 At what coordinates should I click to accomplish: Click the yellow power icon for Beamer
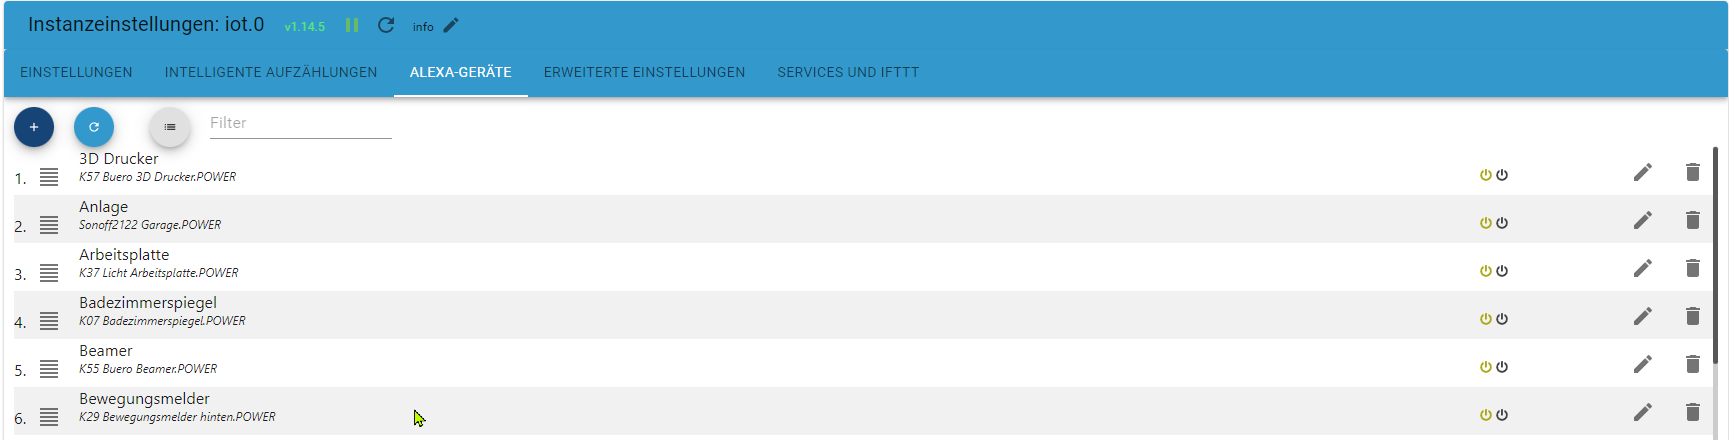[1486, 367]
